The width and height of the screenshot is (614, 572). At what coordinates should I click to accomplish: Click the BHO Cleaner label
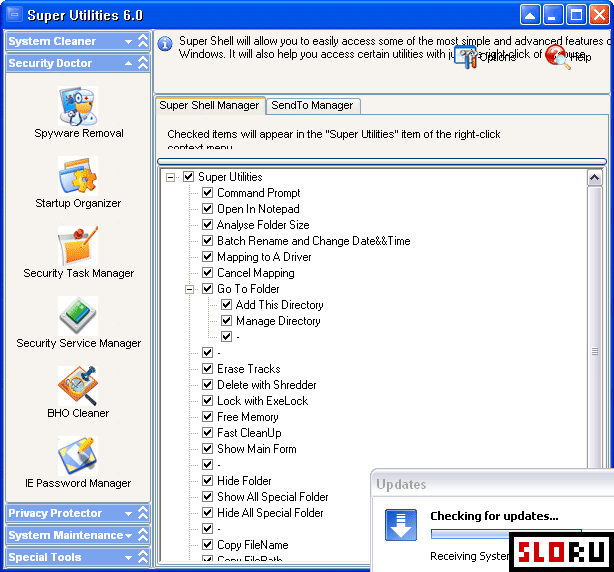click(78, 413)
